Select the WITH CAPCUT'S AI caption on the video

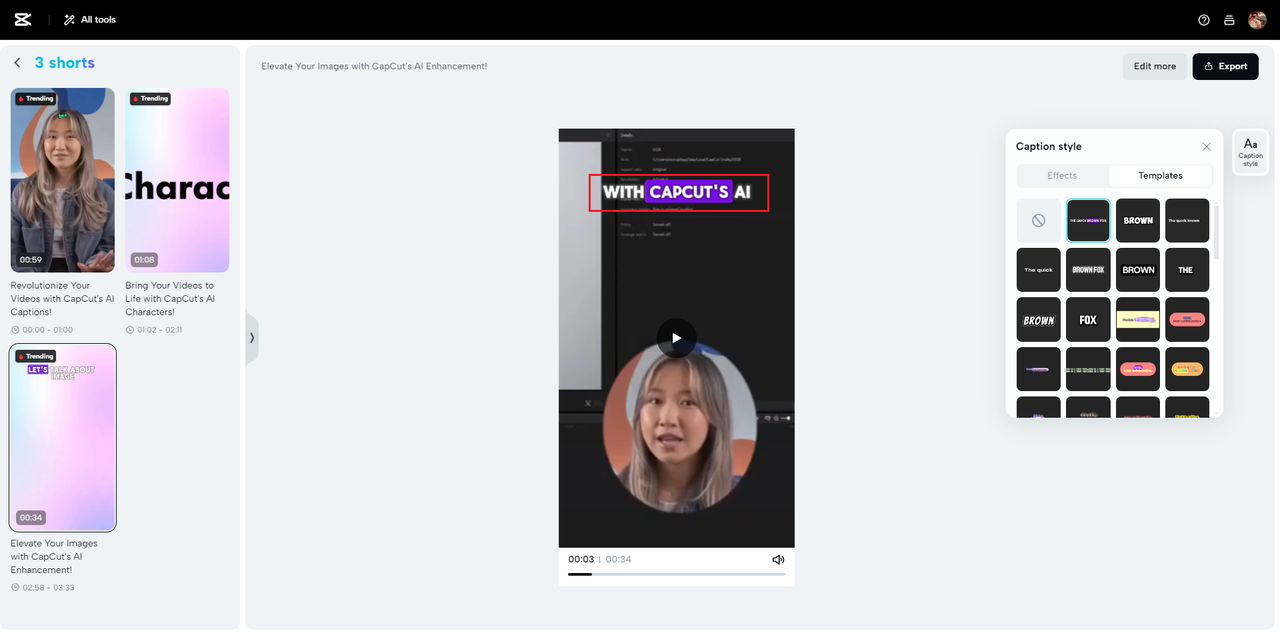click(x=678, y=192)
